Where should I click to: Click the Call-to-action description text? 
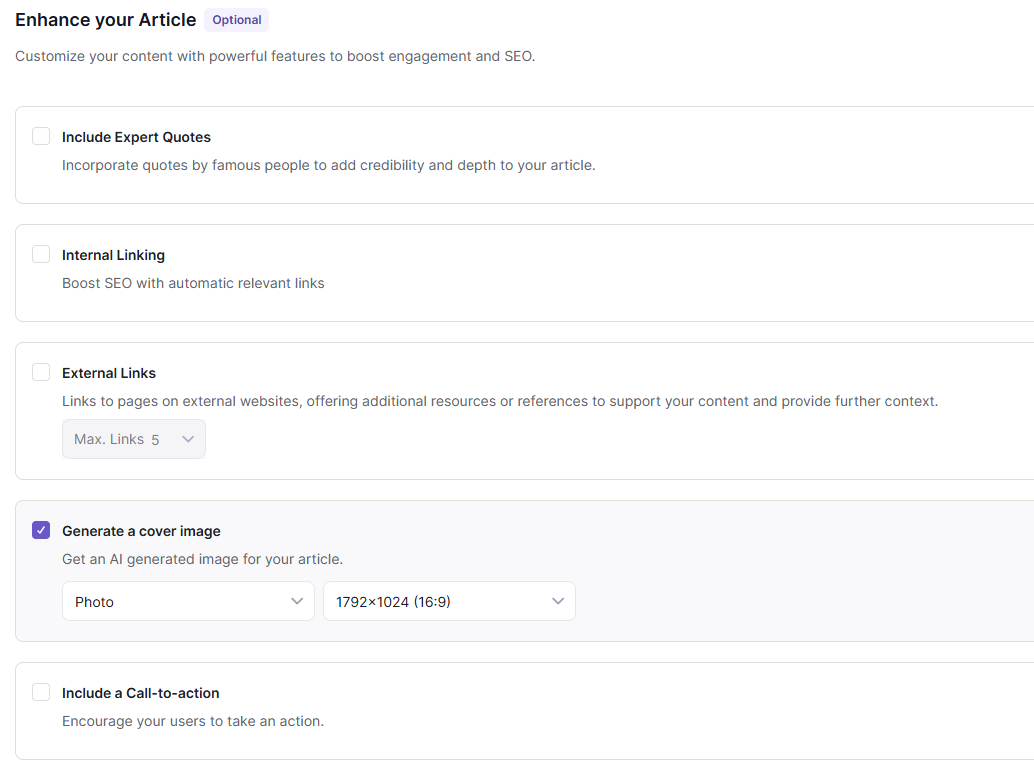tap(193, 721)
